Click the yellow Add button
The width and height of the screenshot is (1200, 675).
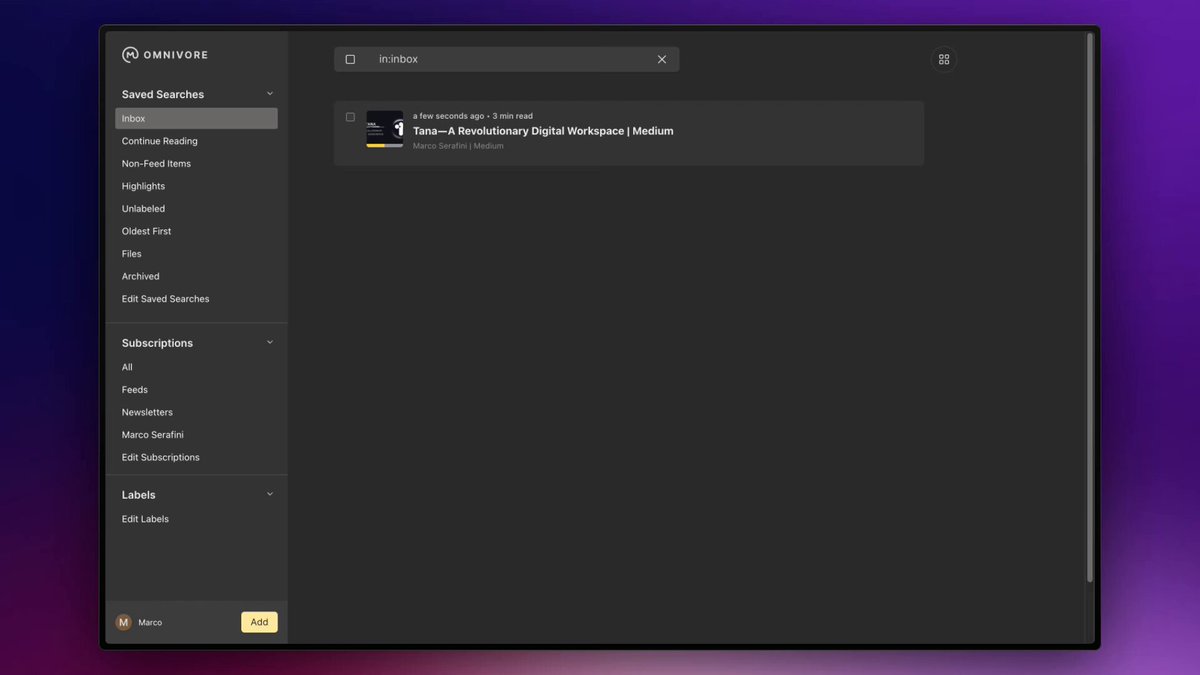pos(259,622)
